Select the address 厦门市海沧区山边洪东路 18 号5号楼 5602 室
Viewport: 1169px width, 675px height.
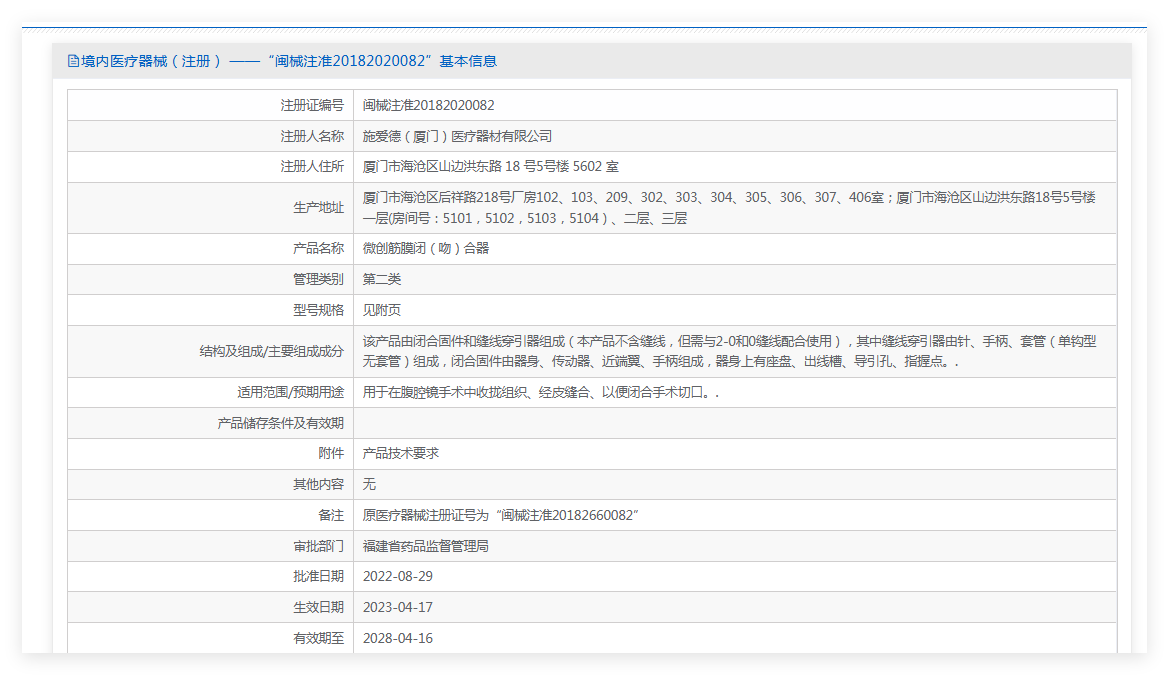pos(491,167)
